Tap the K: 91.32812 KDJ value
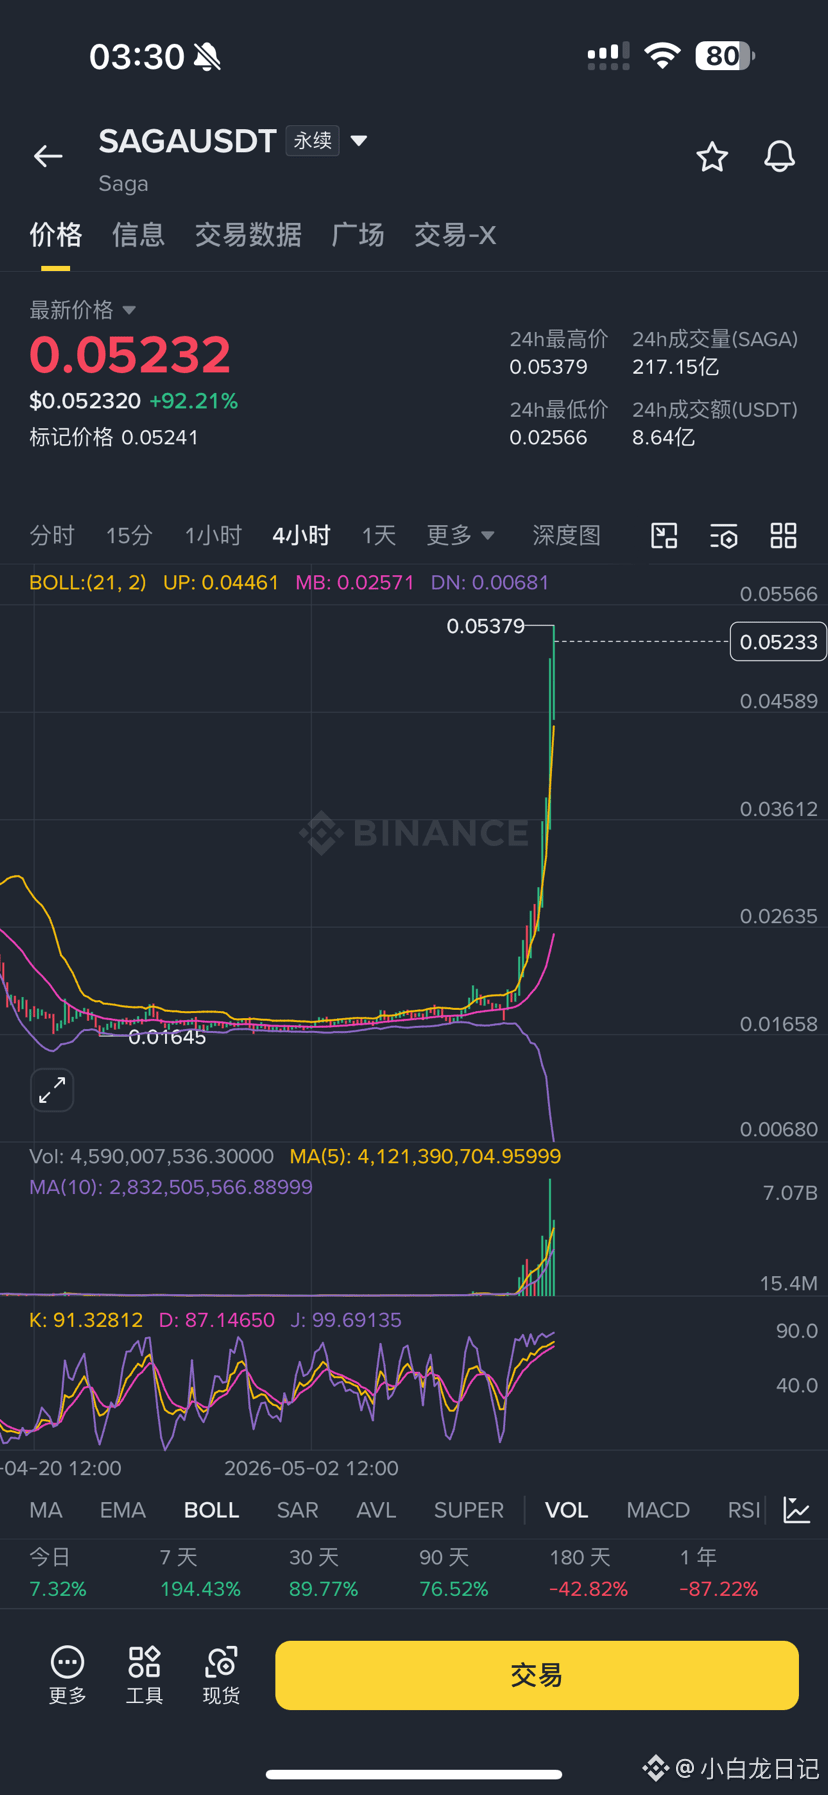The width and height of the screenshot is (828, 1795). pos(86,1320)
